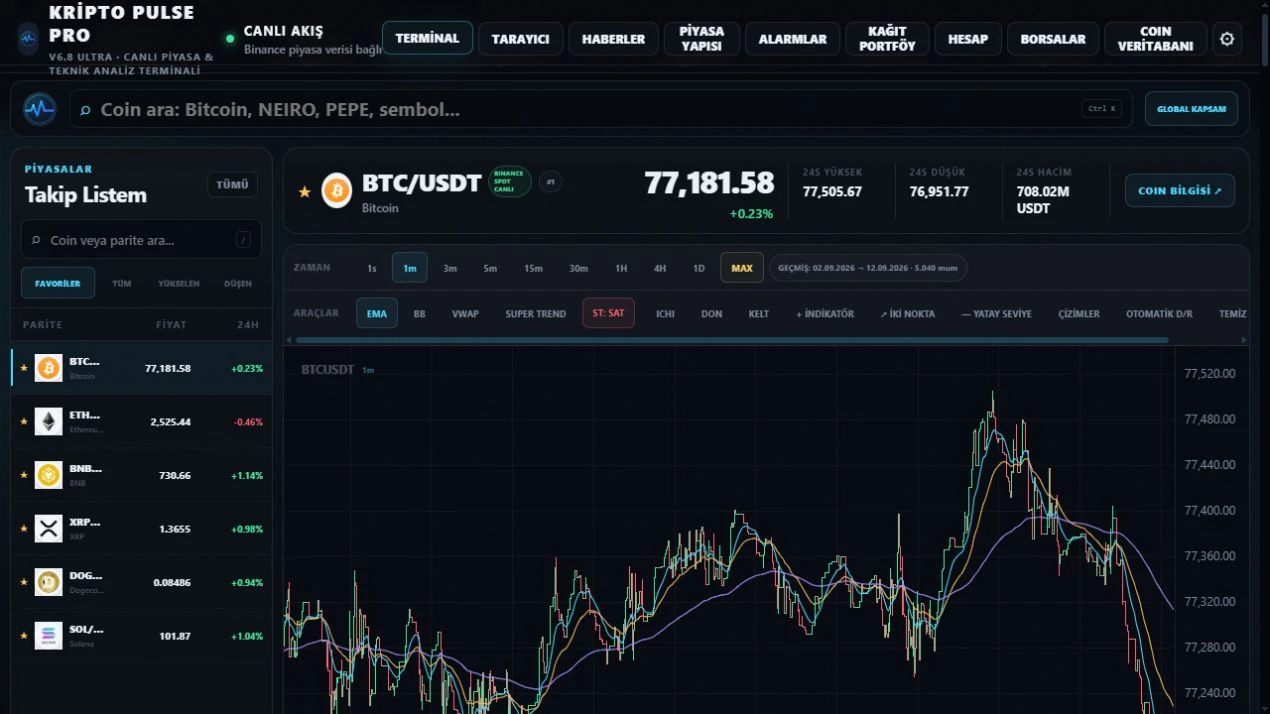Open the Piyasa Yapısı tab
Image resolution: width=1270 pixels, height=714 pixels.
click(x=701, y=39)
